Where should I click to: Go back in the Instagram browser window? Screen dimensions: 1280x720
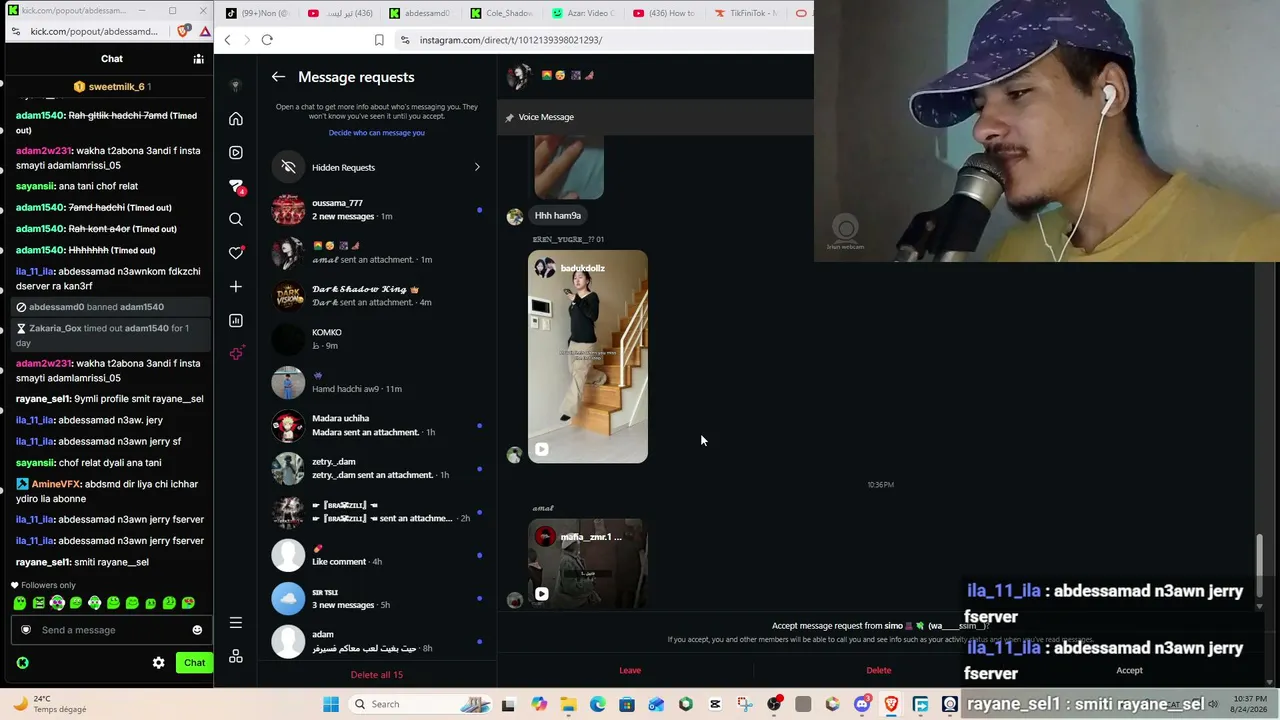[x=228, y=40]
